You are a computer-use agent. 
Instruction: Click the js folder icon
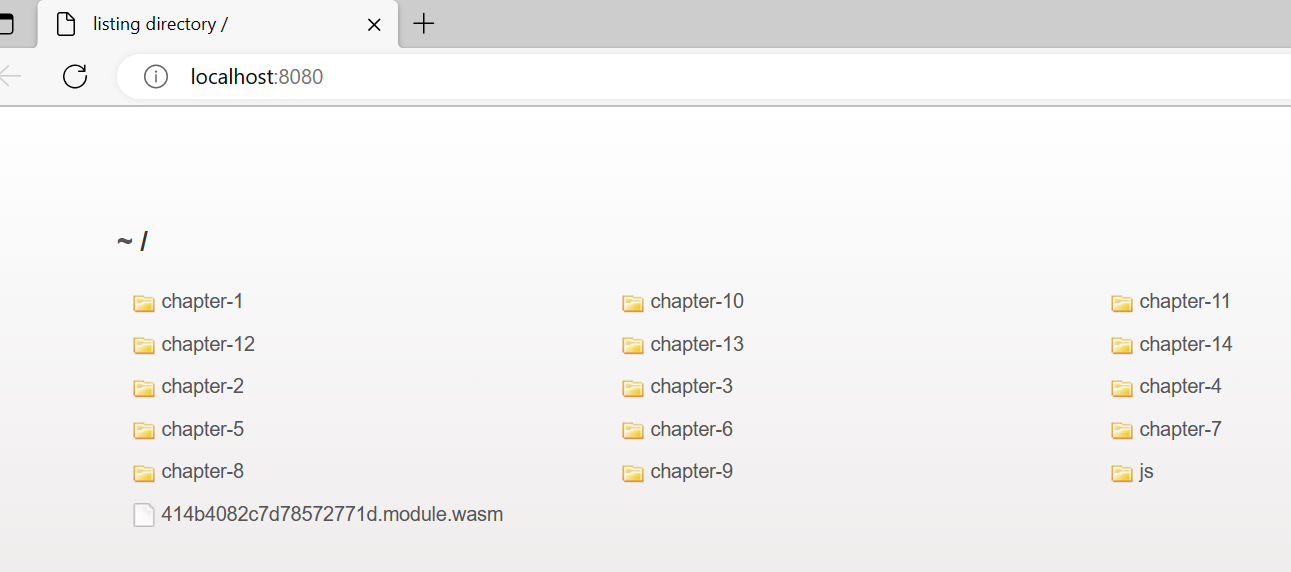tap(1122, 473)
